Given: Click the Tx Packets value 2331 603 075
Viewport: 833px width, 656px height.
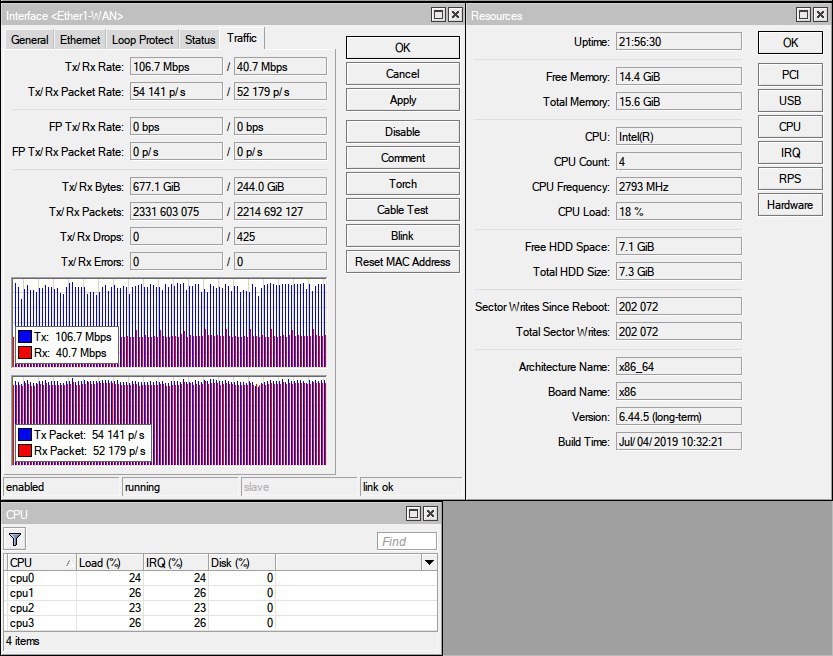Looking at the screenshot, I should [x=176, y=211].
